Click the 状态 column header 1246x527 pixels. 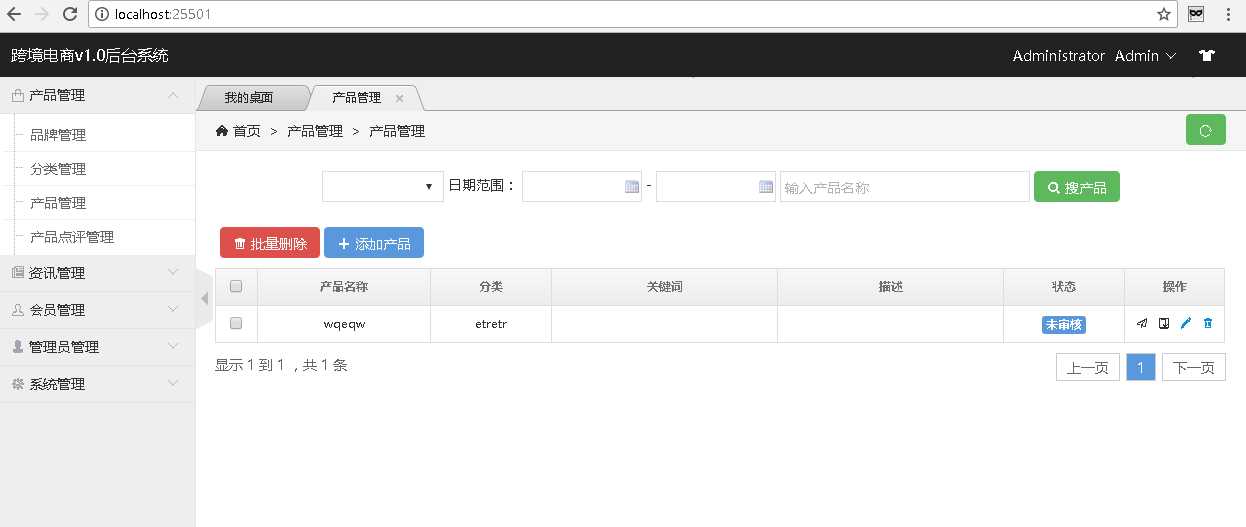[1064, 287]
